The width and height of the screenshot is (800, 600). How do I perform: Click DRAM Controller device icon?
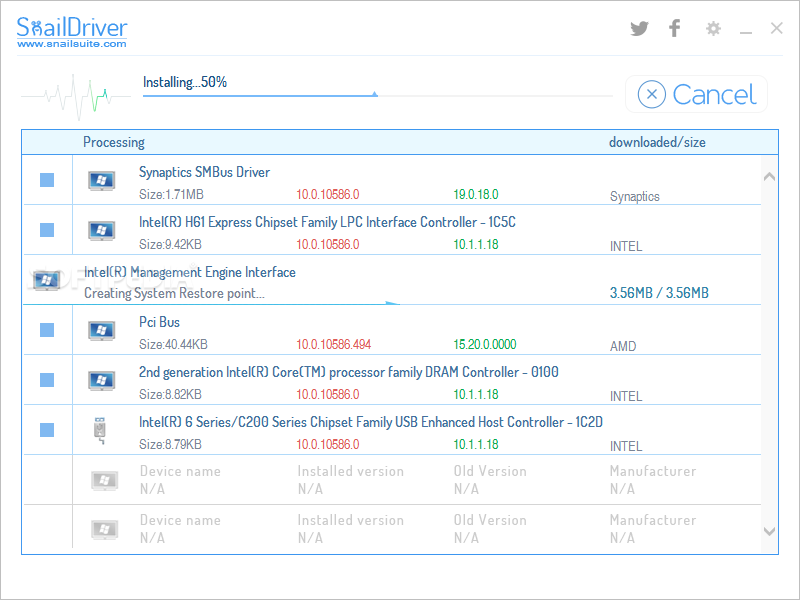click(x=102, y=381)
